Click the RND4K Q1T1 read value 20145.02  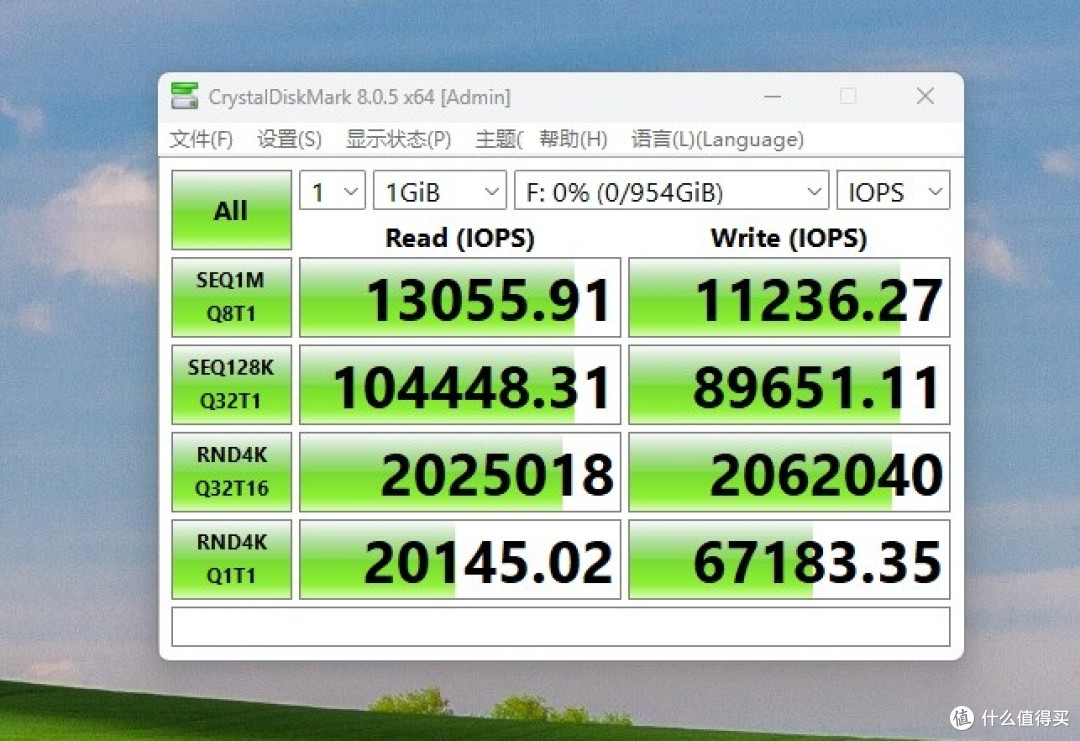pyautogui.click(x=460, y=559)
